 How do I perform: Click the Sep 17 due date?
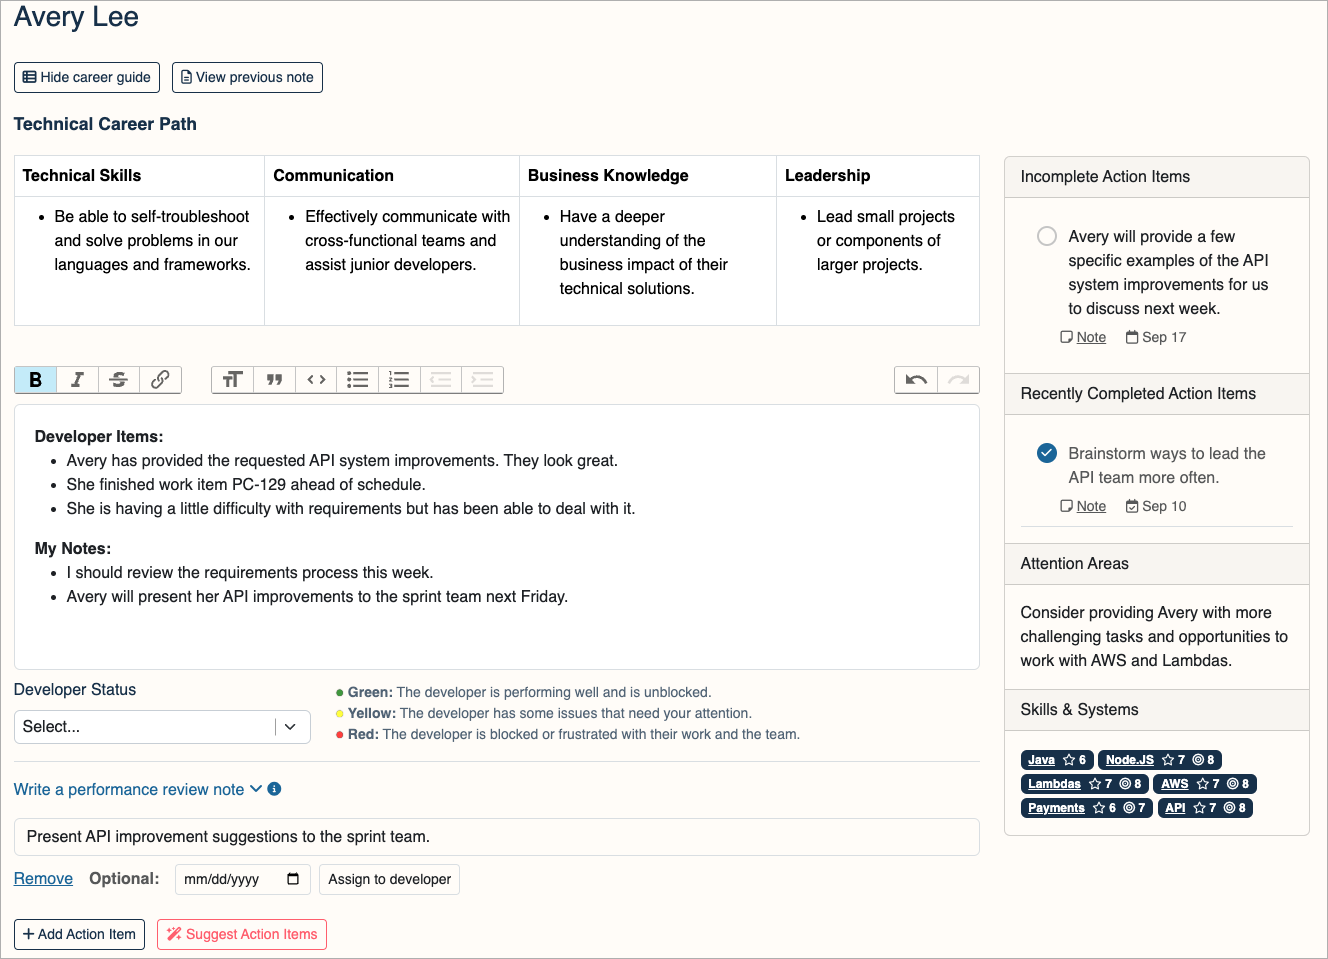click(1156, 337)
